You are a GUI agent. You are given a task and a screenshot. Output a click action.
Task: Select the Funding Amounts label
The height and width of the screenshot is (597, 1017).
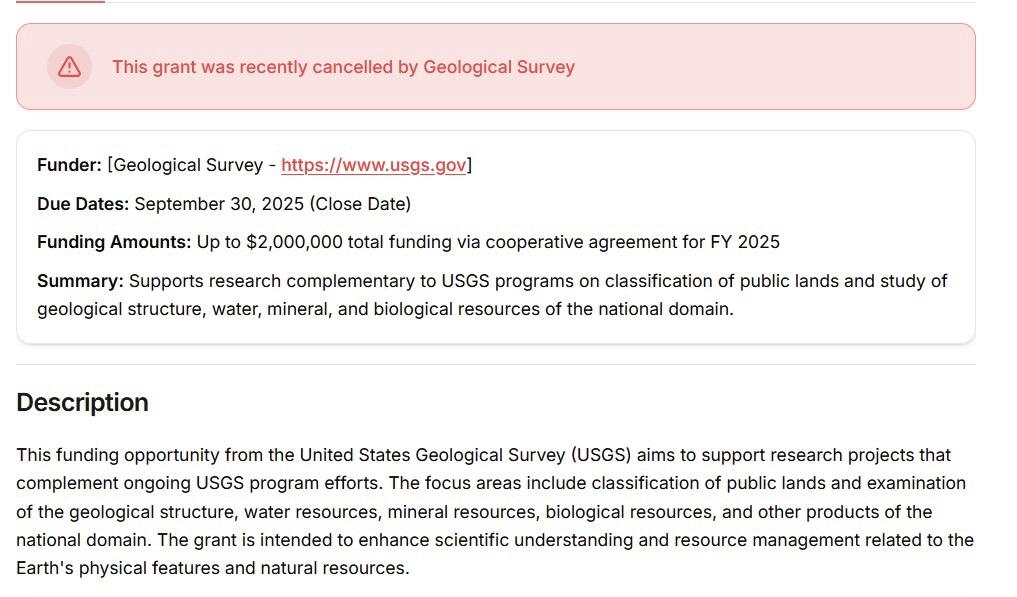click(114, 242)
